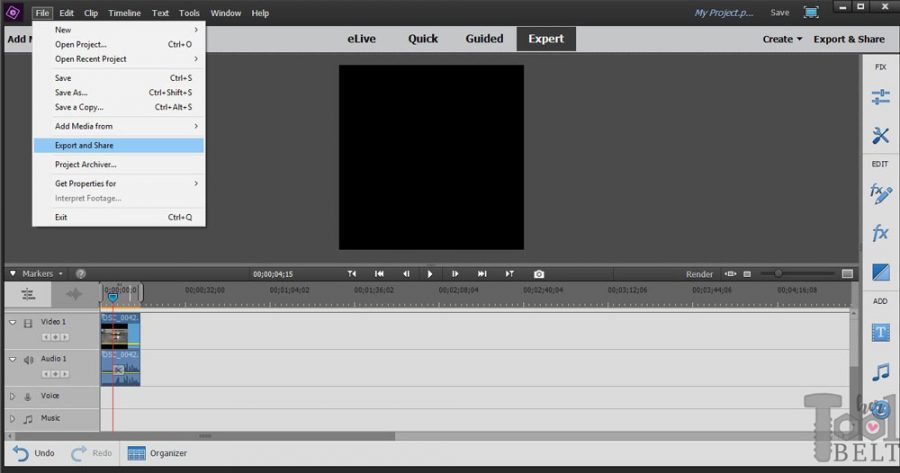The height and width of the screenshot is (473, 900).
Task: Play the timeline preview
Action: tap(430, 274)
